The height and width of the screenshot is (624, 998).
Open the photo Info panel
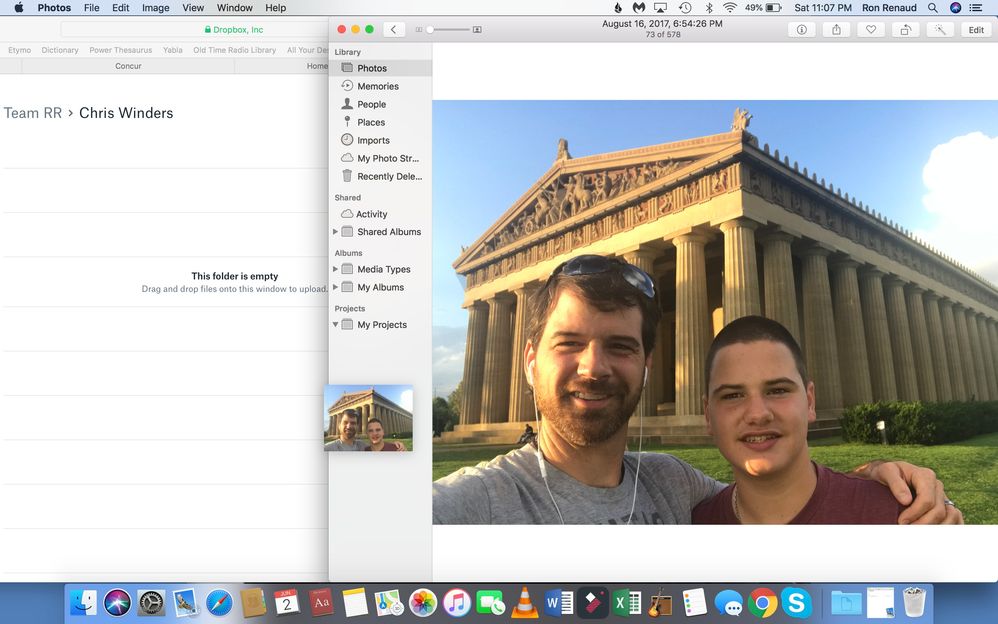coord(801,29)
